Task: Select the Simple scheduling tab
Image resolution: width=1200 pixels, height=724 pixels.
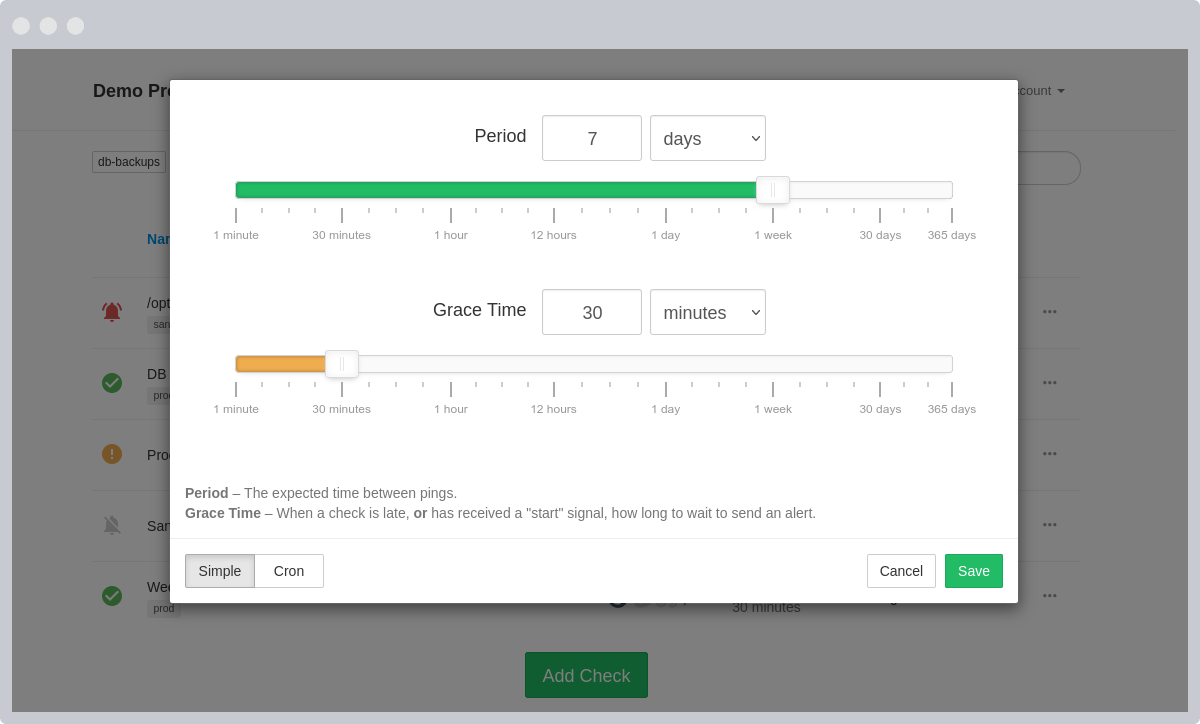Action: pyautogui.click(x=219, y=571)
